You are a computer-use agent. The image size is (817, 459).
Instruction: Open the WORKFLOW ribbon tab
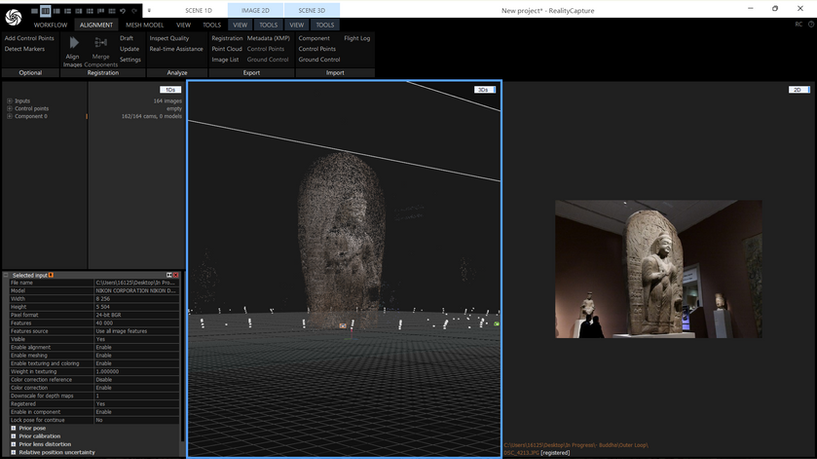[x=51, y=25]
